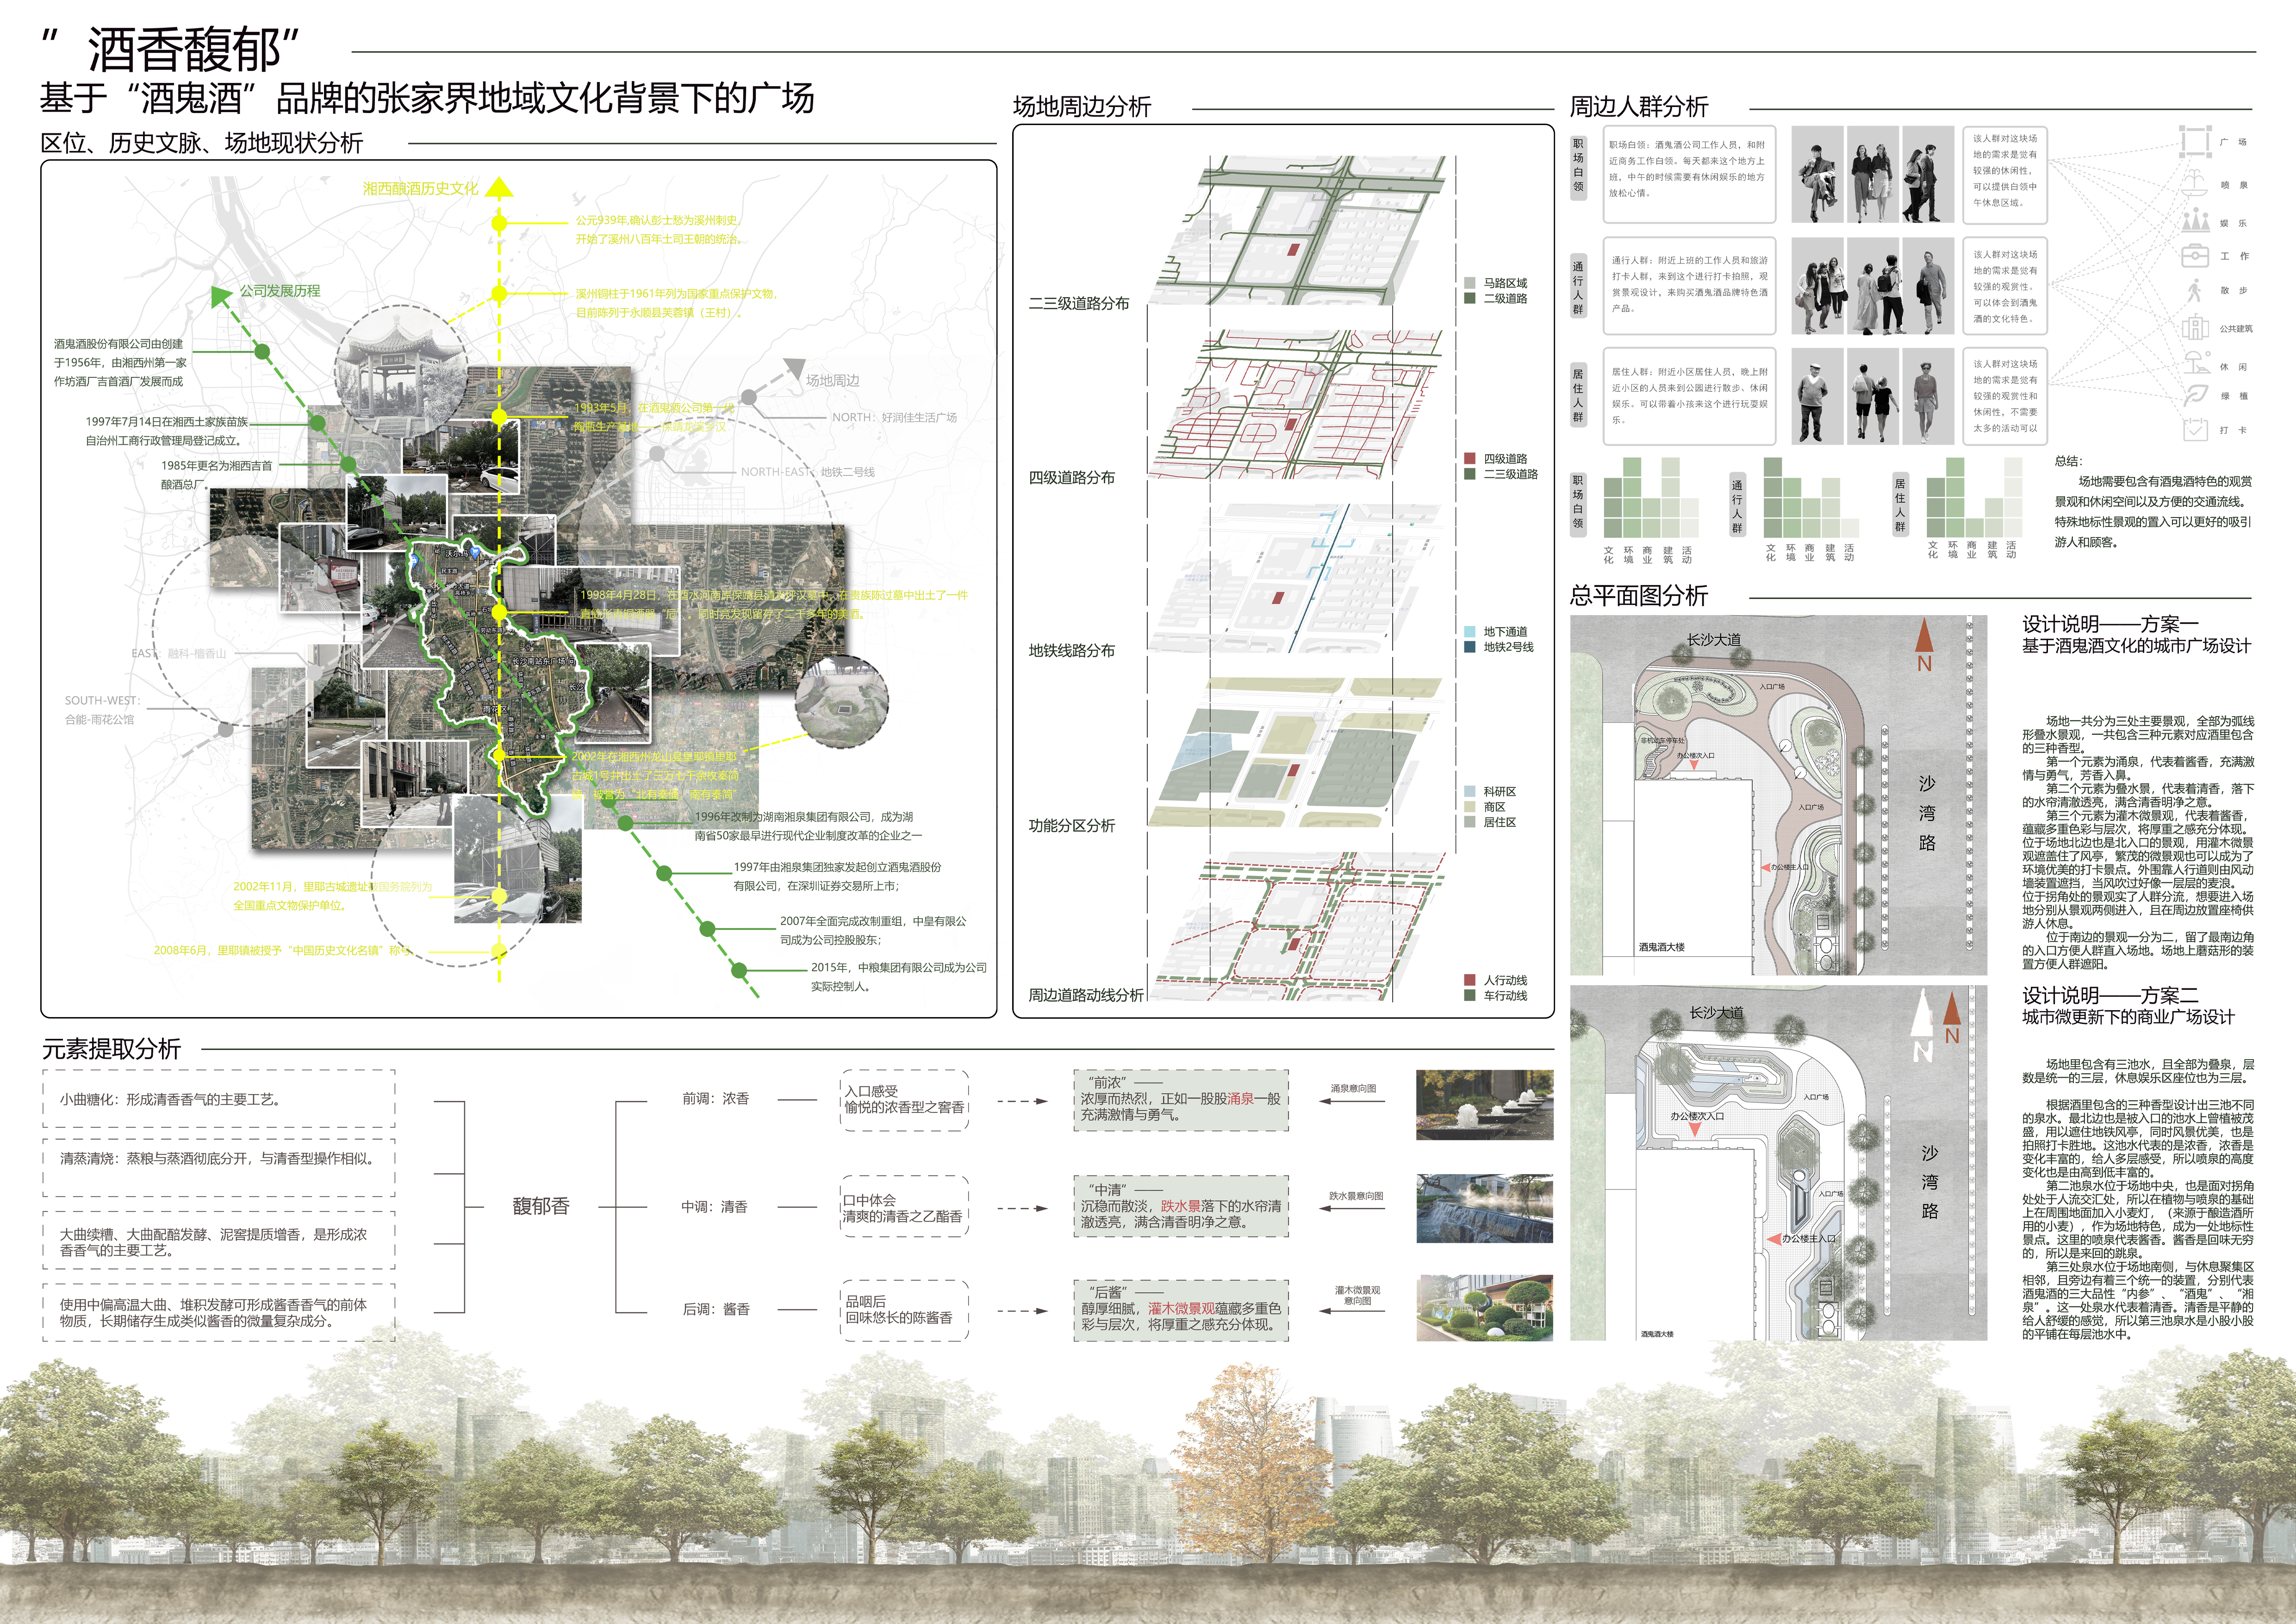Select the 工作 briefcase icon
The height and width of the screenshot is (1624, 2296).
pyautogui.click(x=2194, y=255)
